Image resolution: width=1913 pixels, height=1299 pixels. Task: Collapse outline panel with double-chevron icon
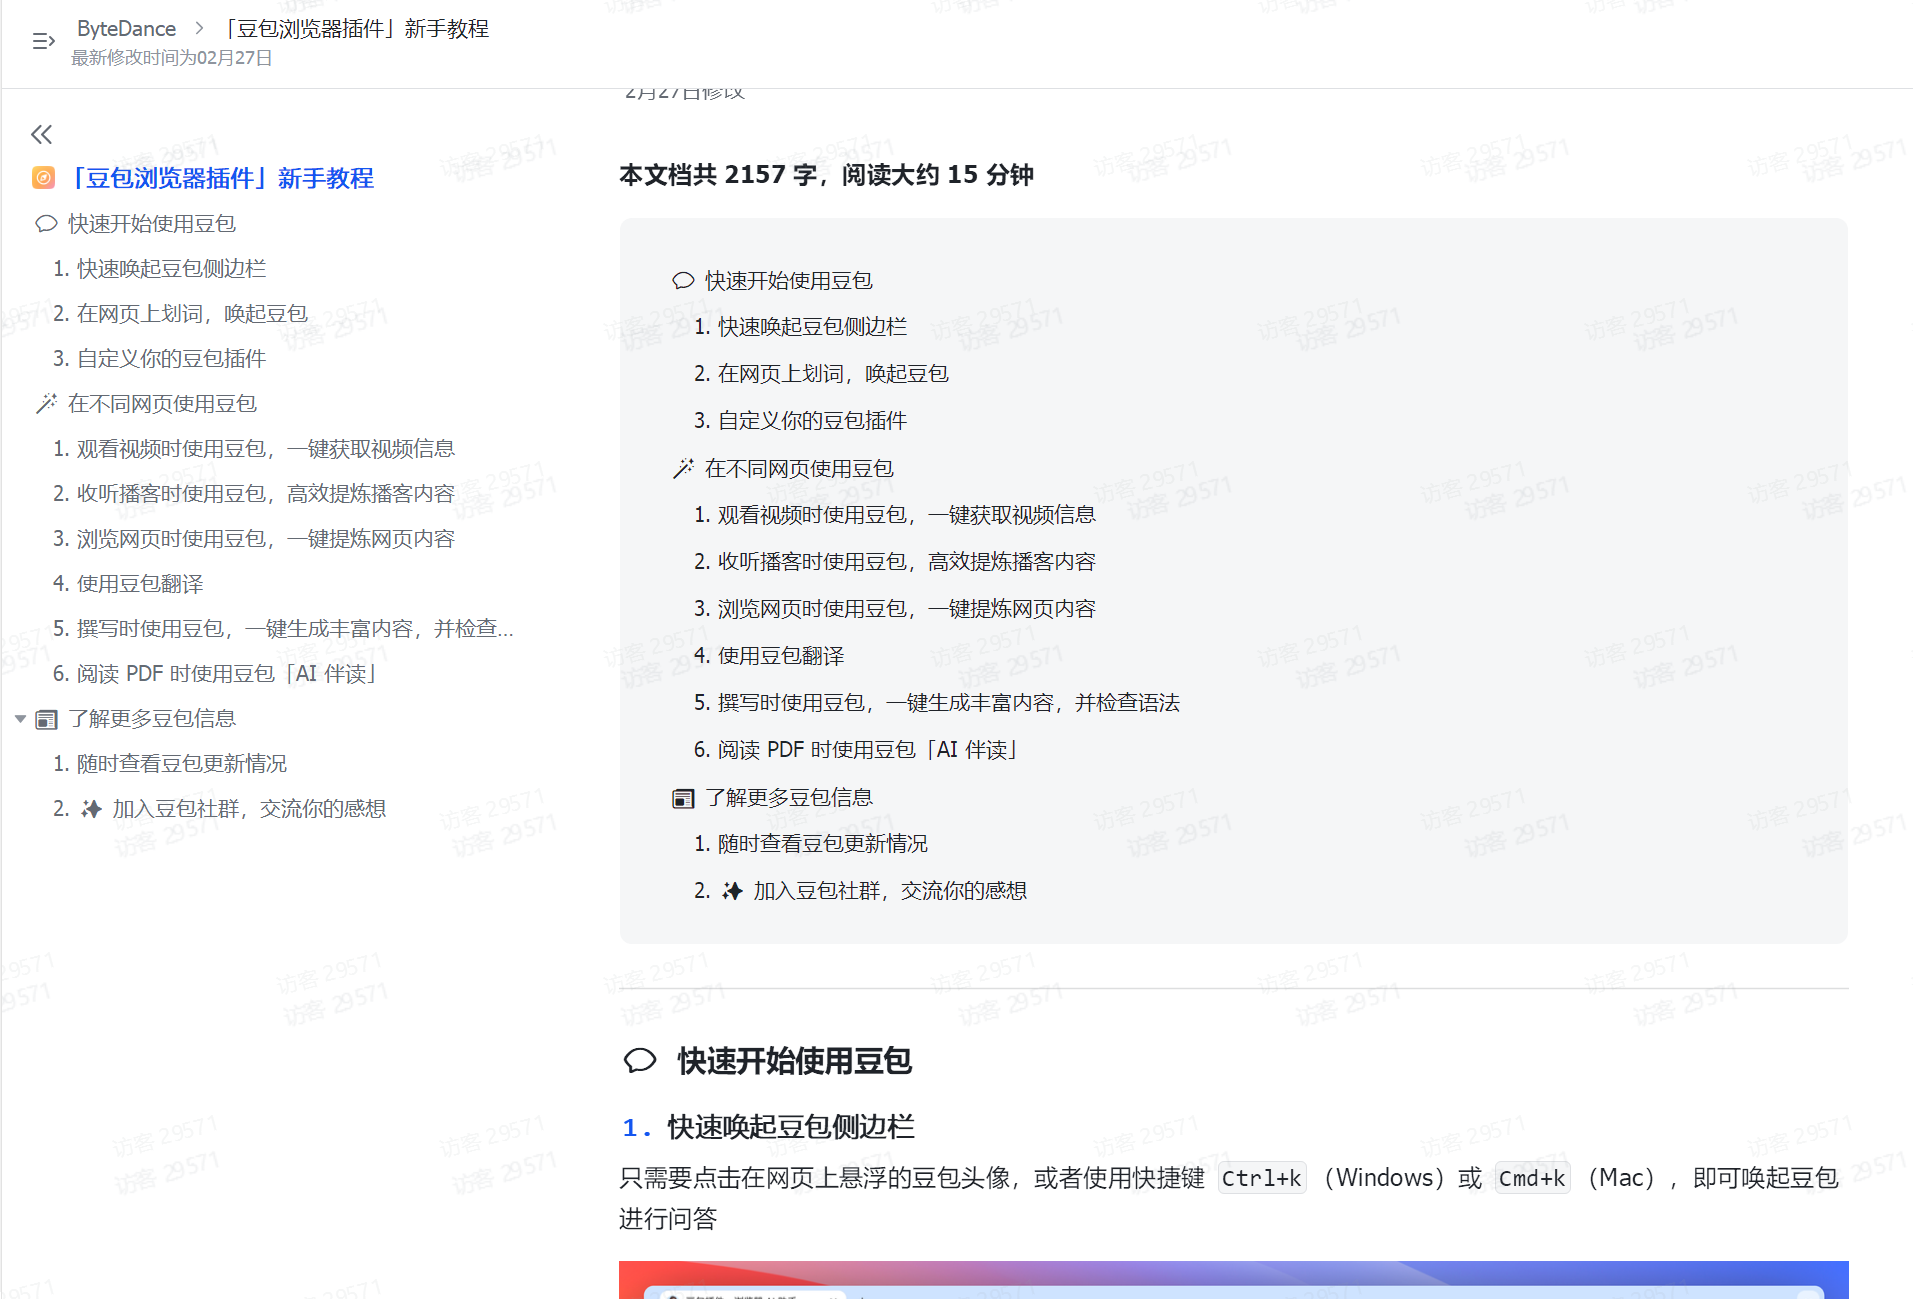[x=41, y=134]
